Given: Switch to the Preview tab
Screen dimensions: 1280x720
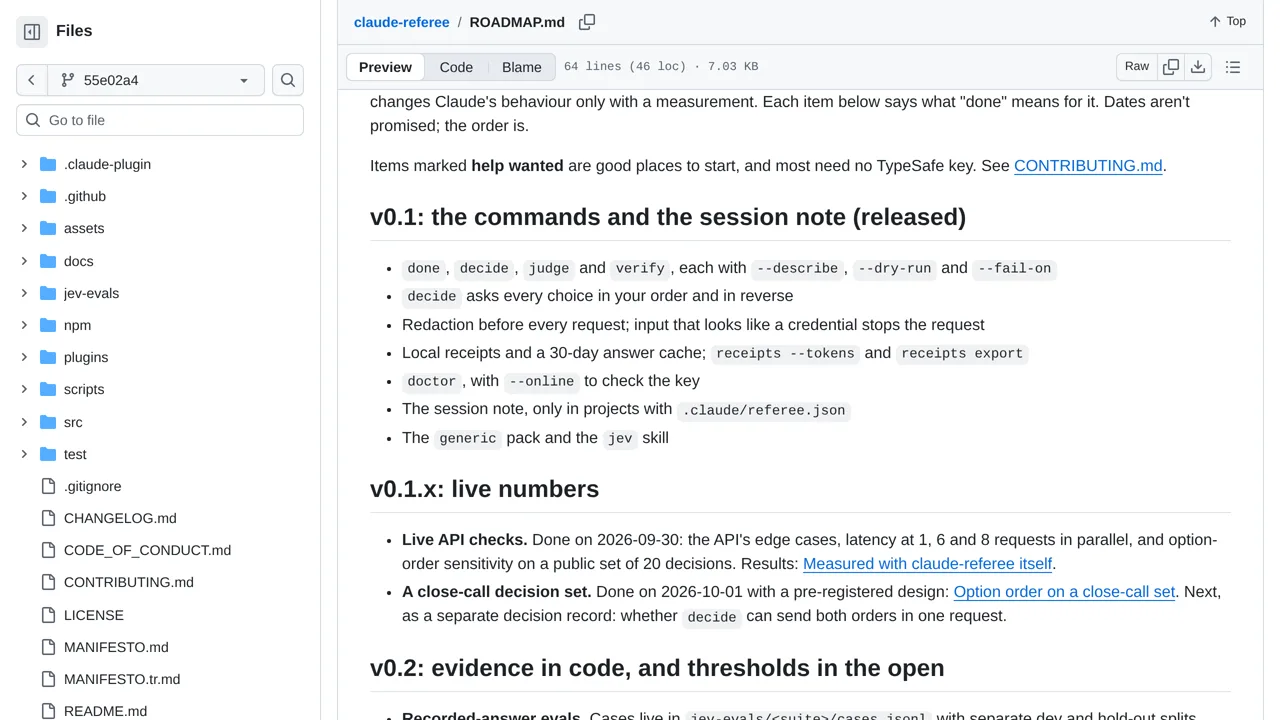Looking at the screenshot, I should [x=385, y=67].
